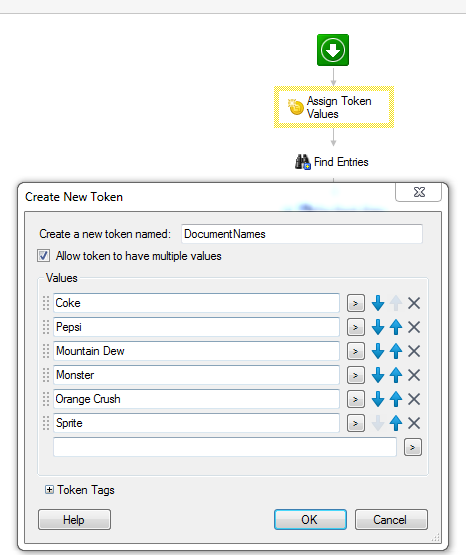This screenshot has height=555, width=466.
Task: Open token menu for the empty value field
Action: 413,447
